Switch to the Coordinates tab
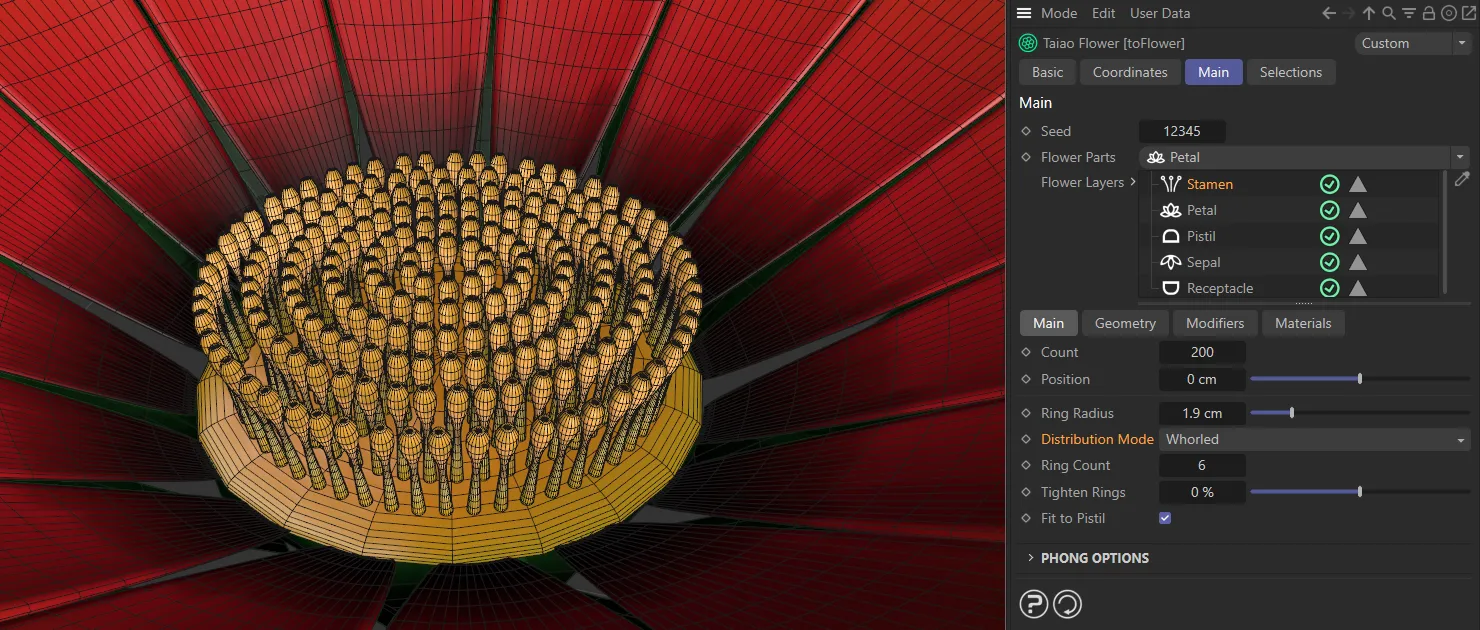Screen dimensions: 1480x630 click(x=1130, y=72)
